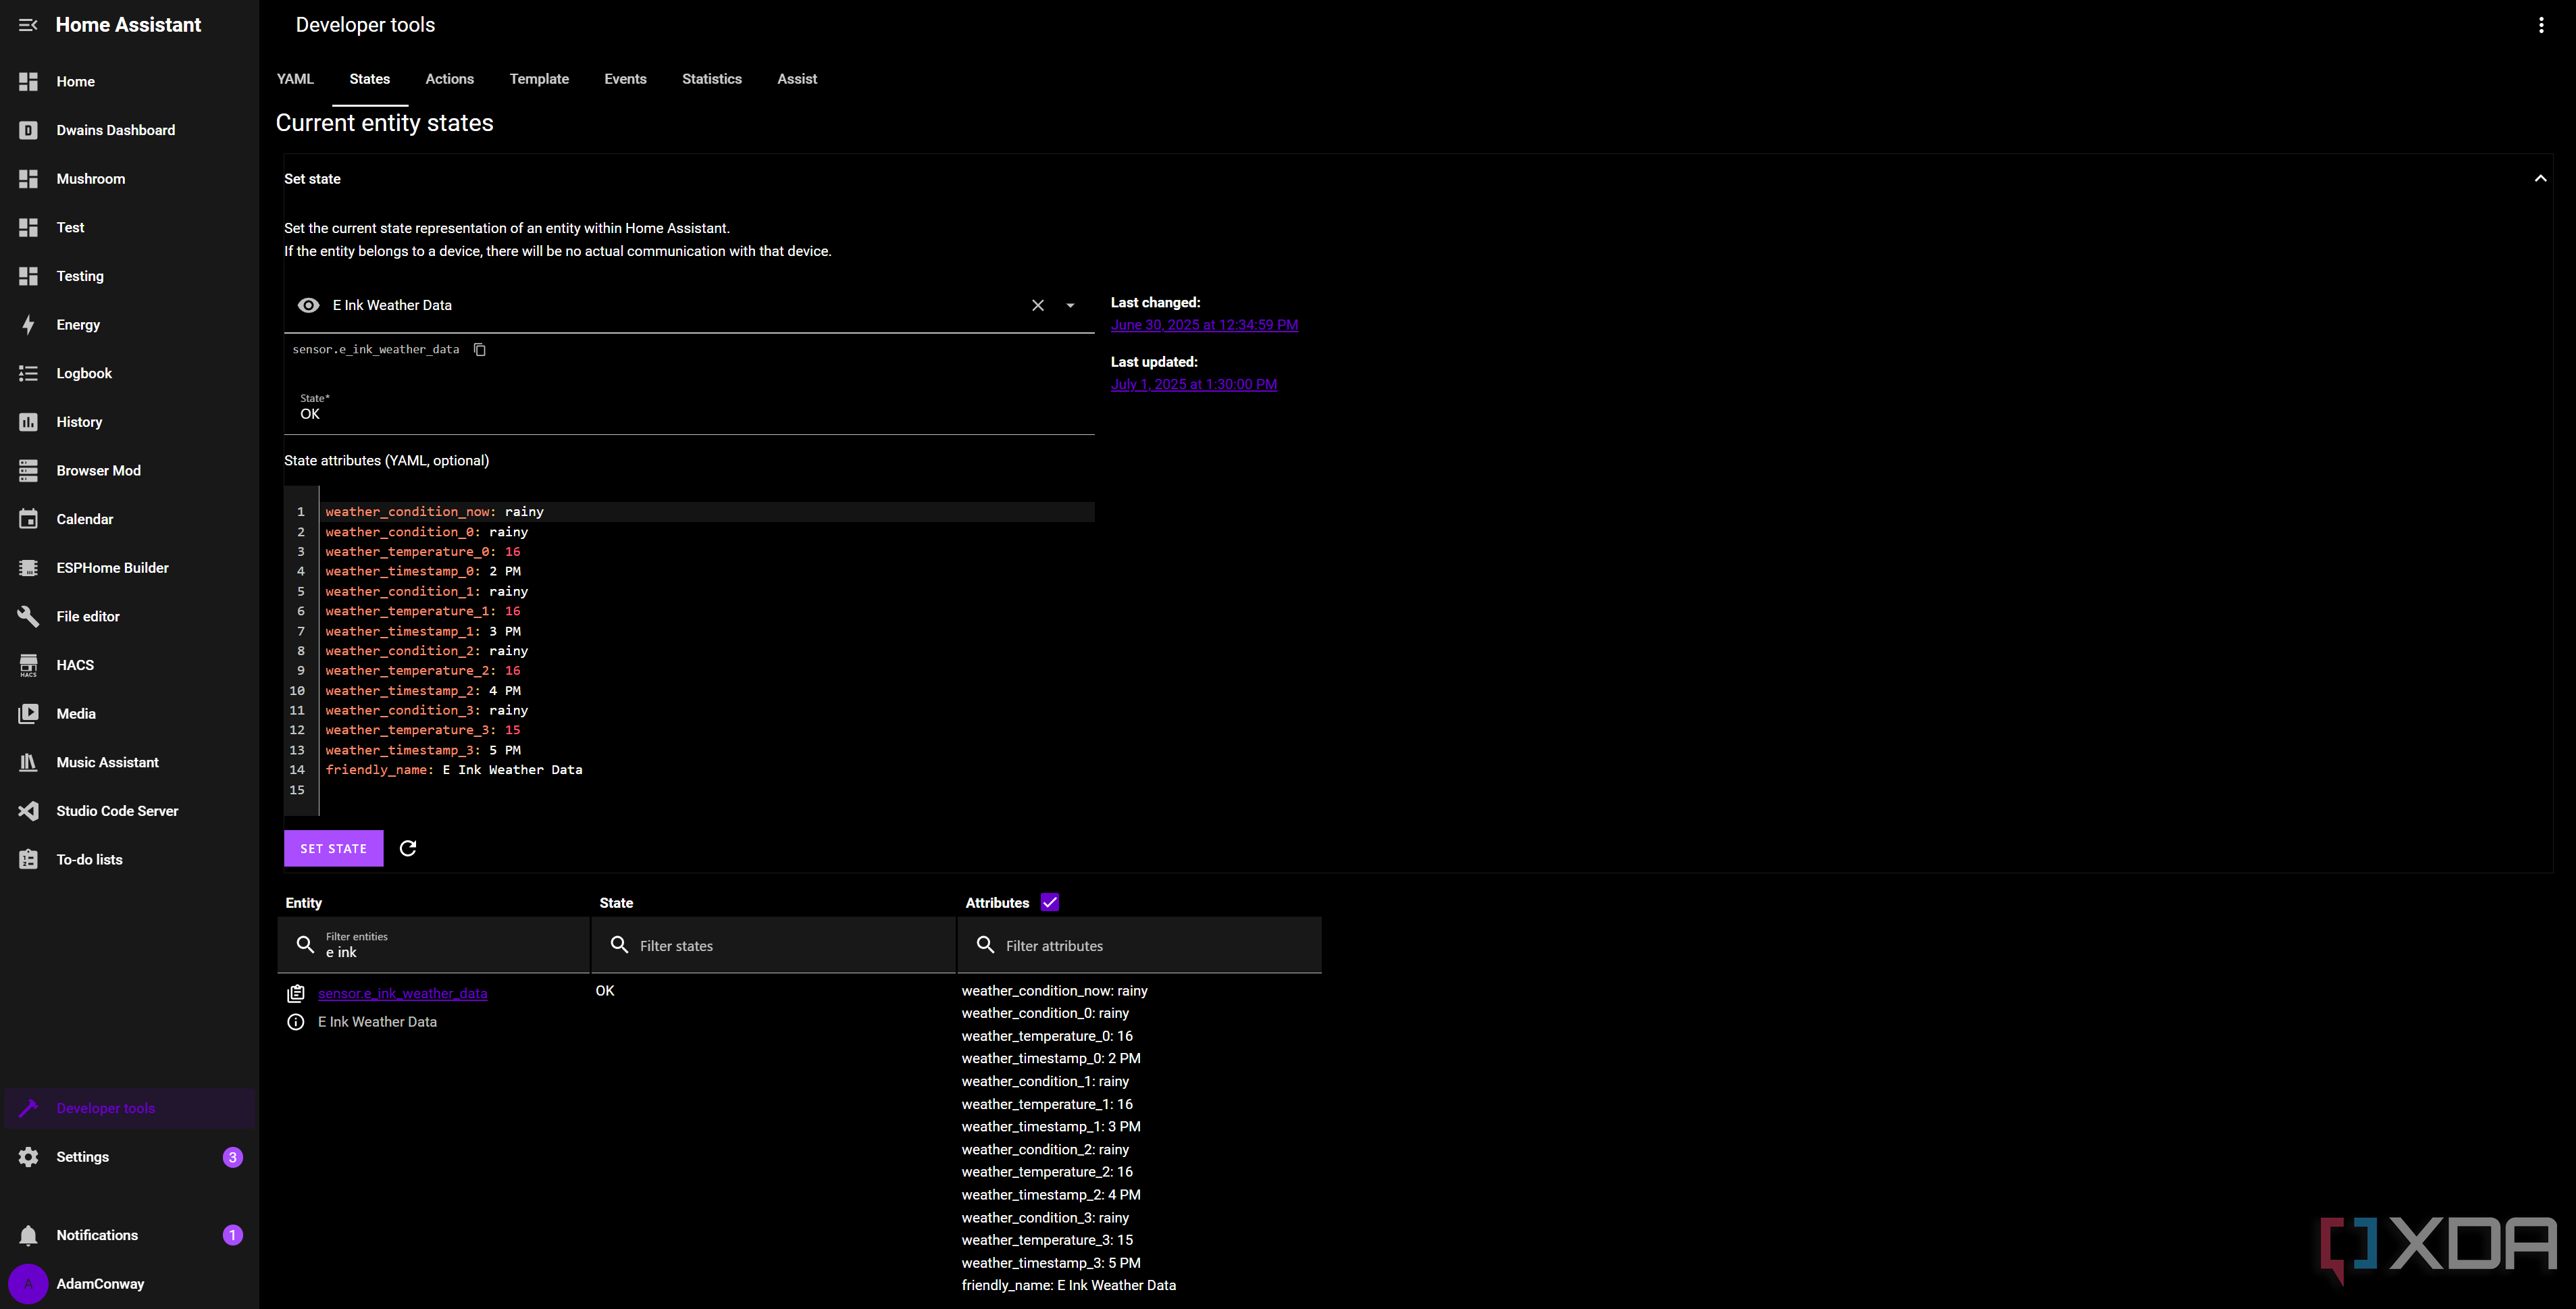Image resolution: width=2576 pixels, height=1309 pixels.
Task: Collapse the Set state section chevron
Action: click(2540, 178)
